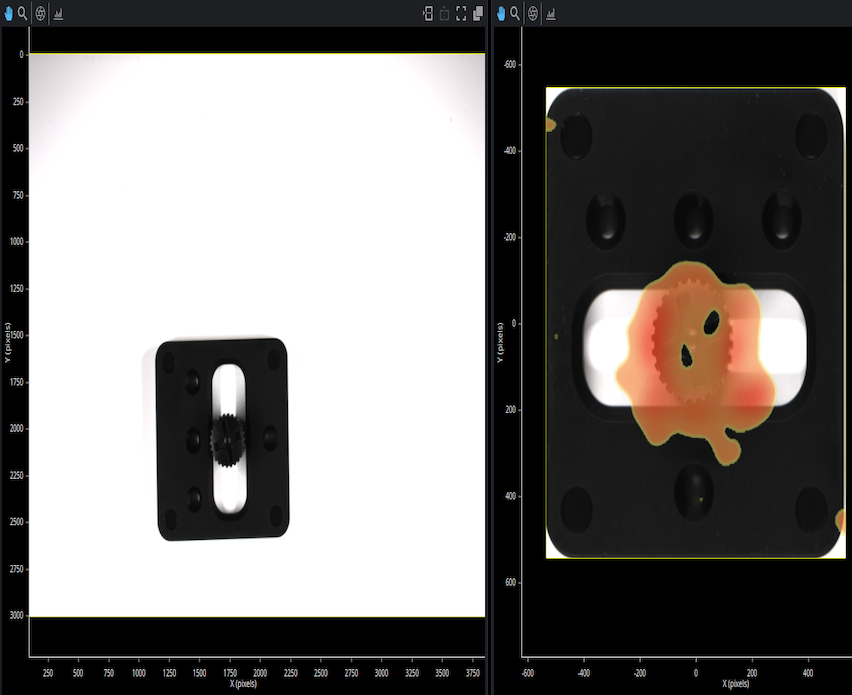Viewport: 852px width, 695px height.
Task: Open the histogram chart icon in left viewer
Action: coord(58,14)
